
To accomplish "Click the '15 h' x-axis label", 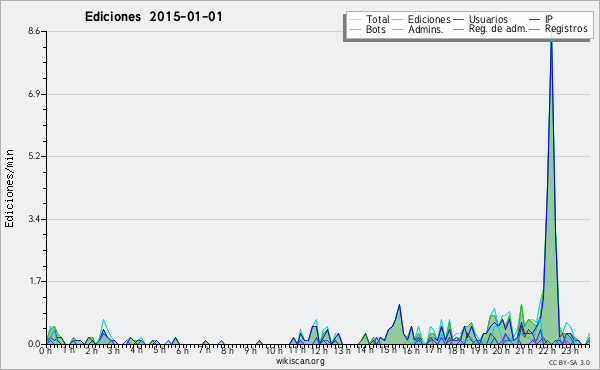I will [x=388, y=350].
